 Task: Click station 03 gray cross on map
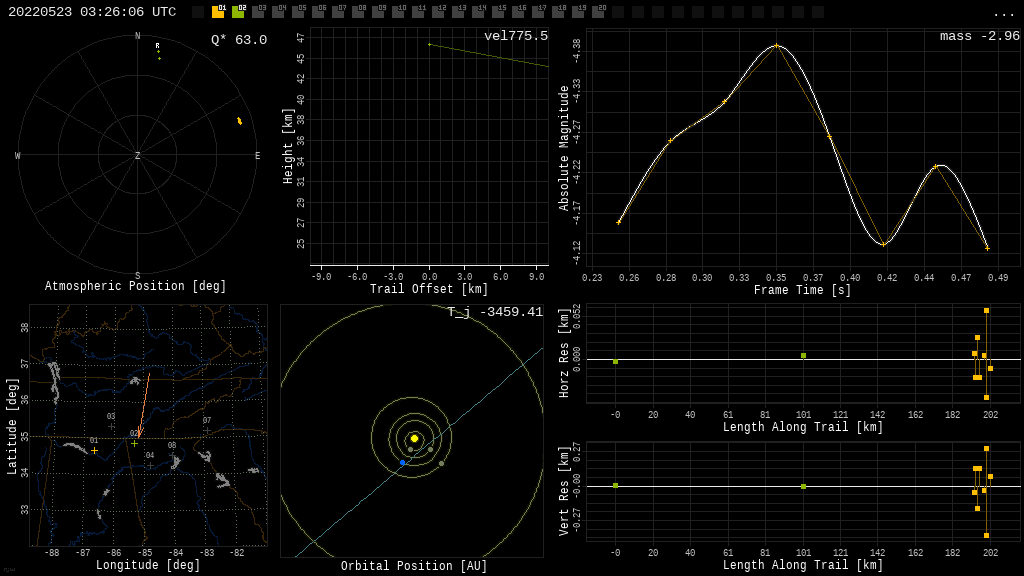tap(111, 427)
